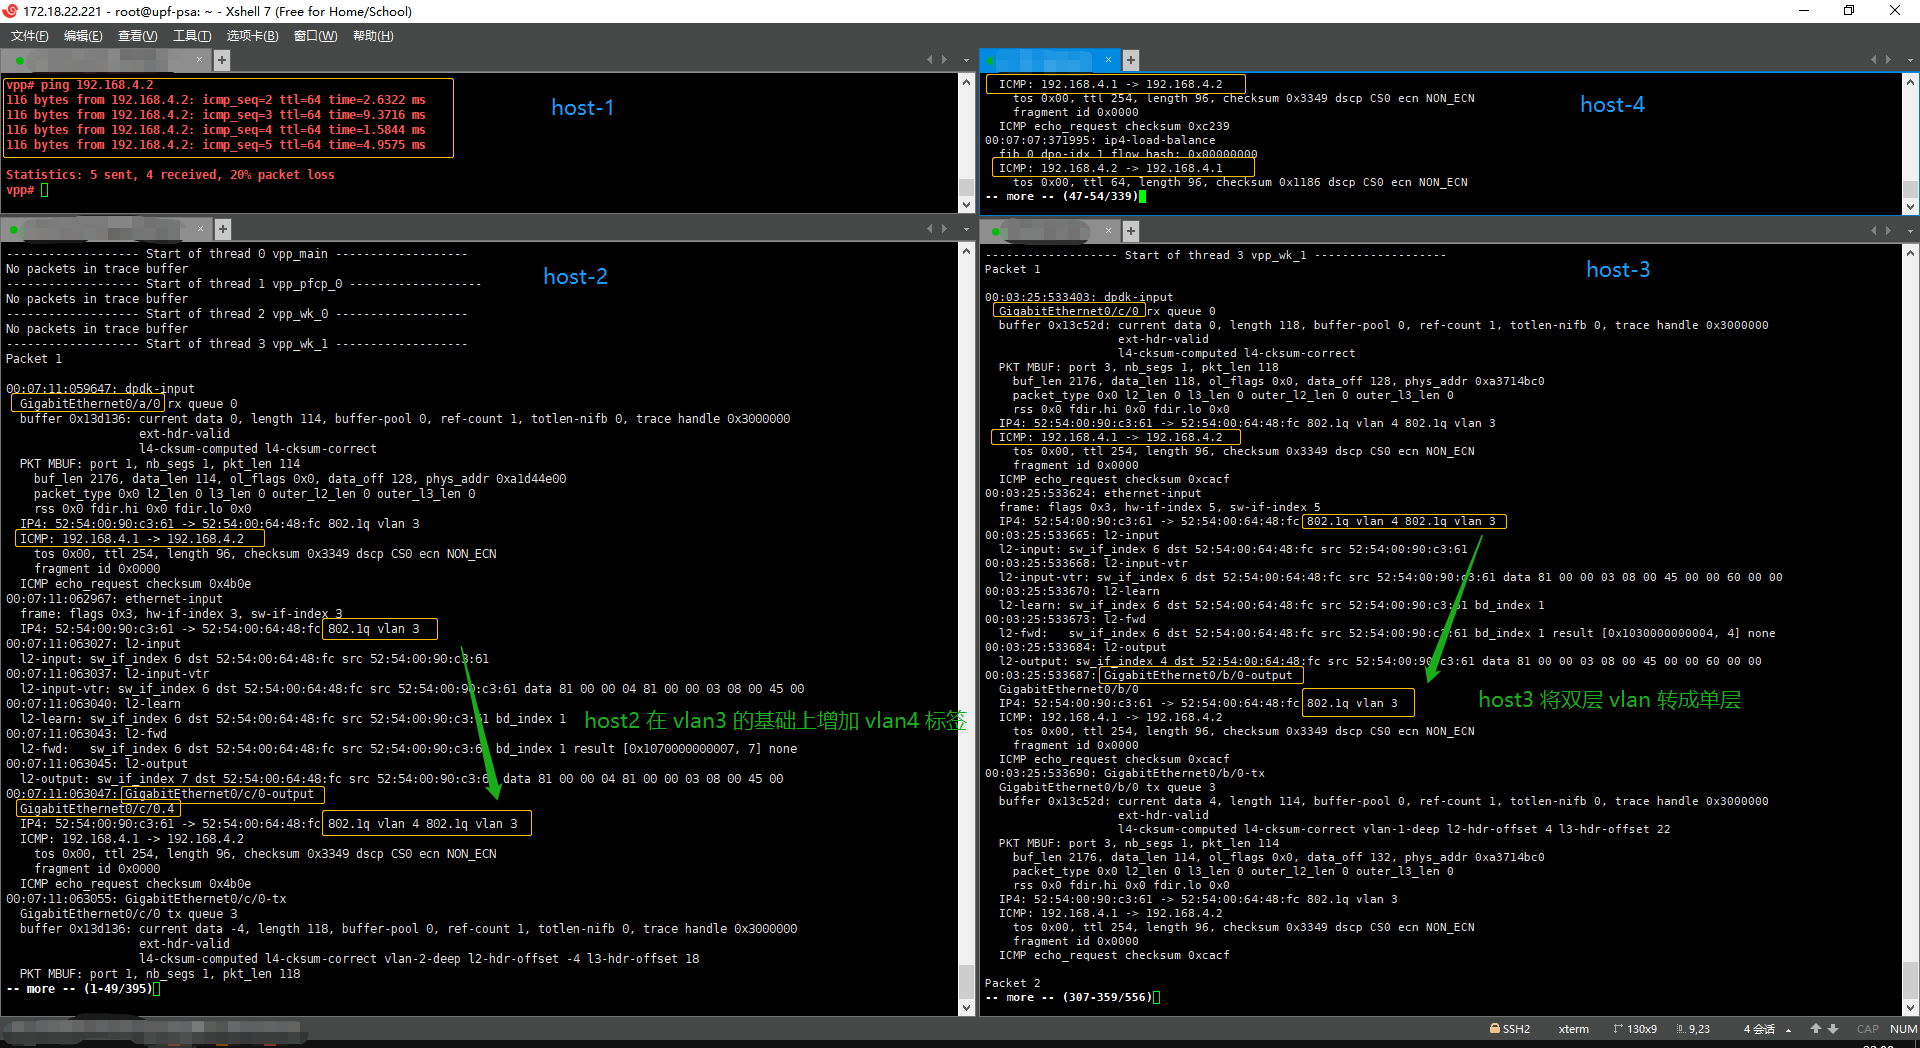The height and width of the screenshot is (1048, 1920).
Task: Click the Xshell app icon in title bar
Action: tap(10, 11)
